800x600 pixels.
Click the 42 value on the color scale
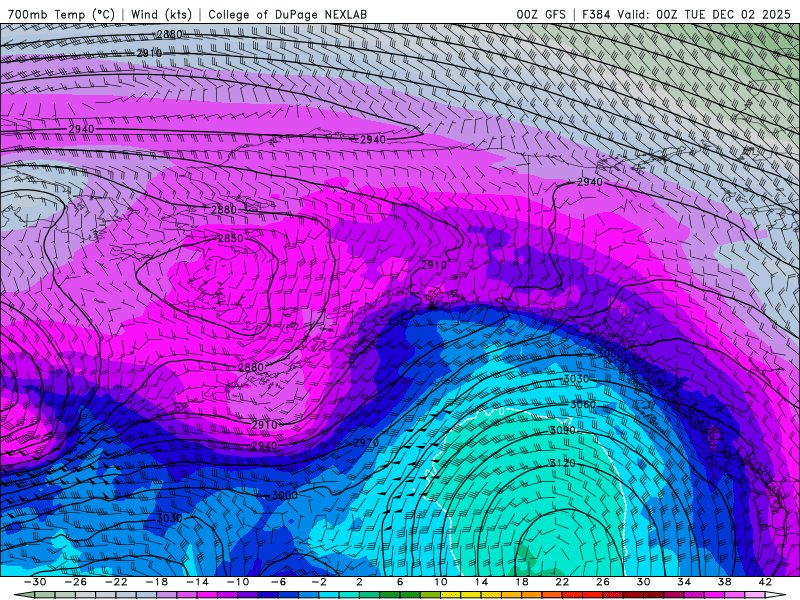click(x=765, y=582)
